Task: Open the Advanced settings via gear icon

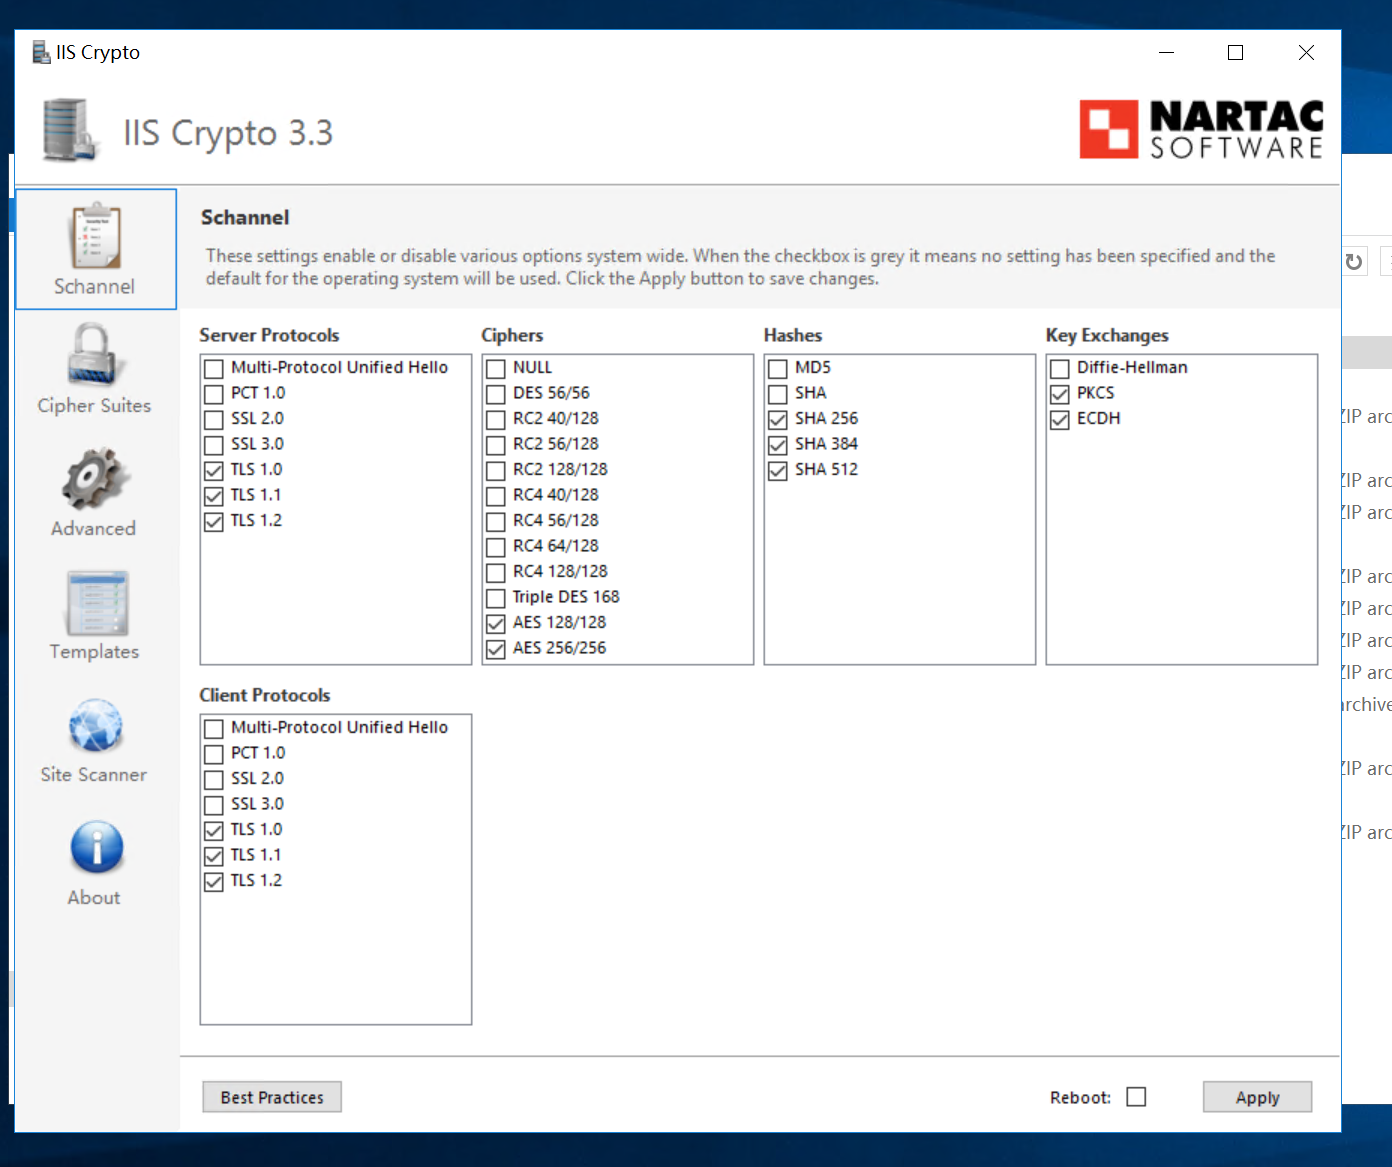Action: [92, 492]
